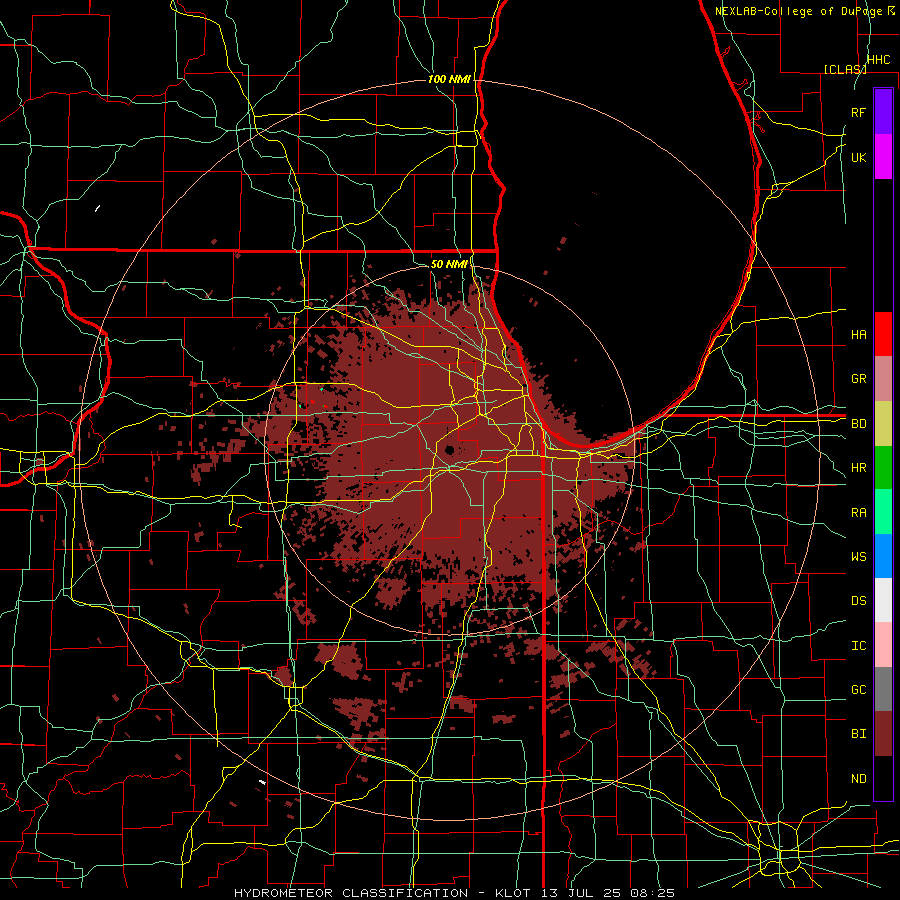Click the 13 JUL 25 date stamp

(x=580, y=893)
